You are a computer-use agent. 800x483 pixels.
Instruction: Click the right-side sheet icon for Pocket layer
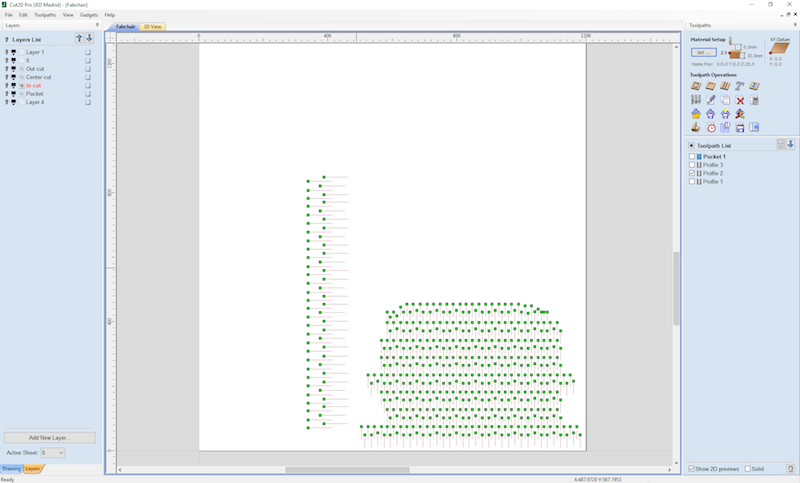click(x=88, y=94)
